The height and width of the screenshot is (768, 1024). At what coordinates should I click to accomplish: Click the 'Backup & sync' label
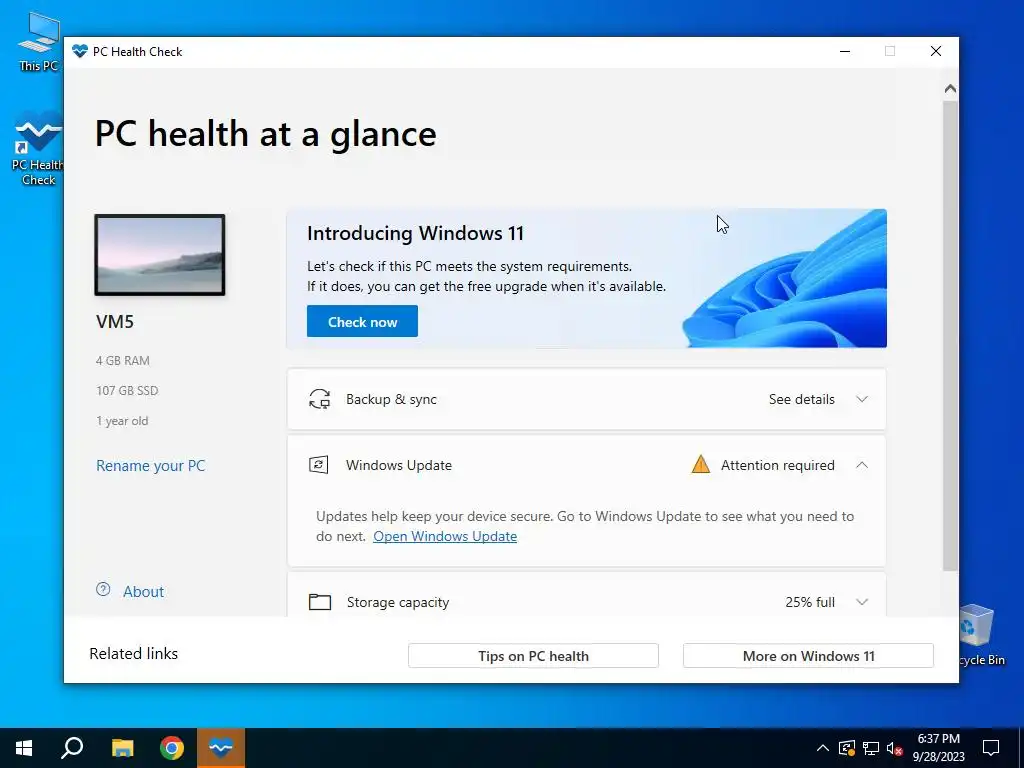[391, 399]
